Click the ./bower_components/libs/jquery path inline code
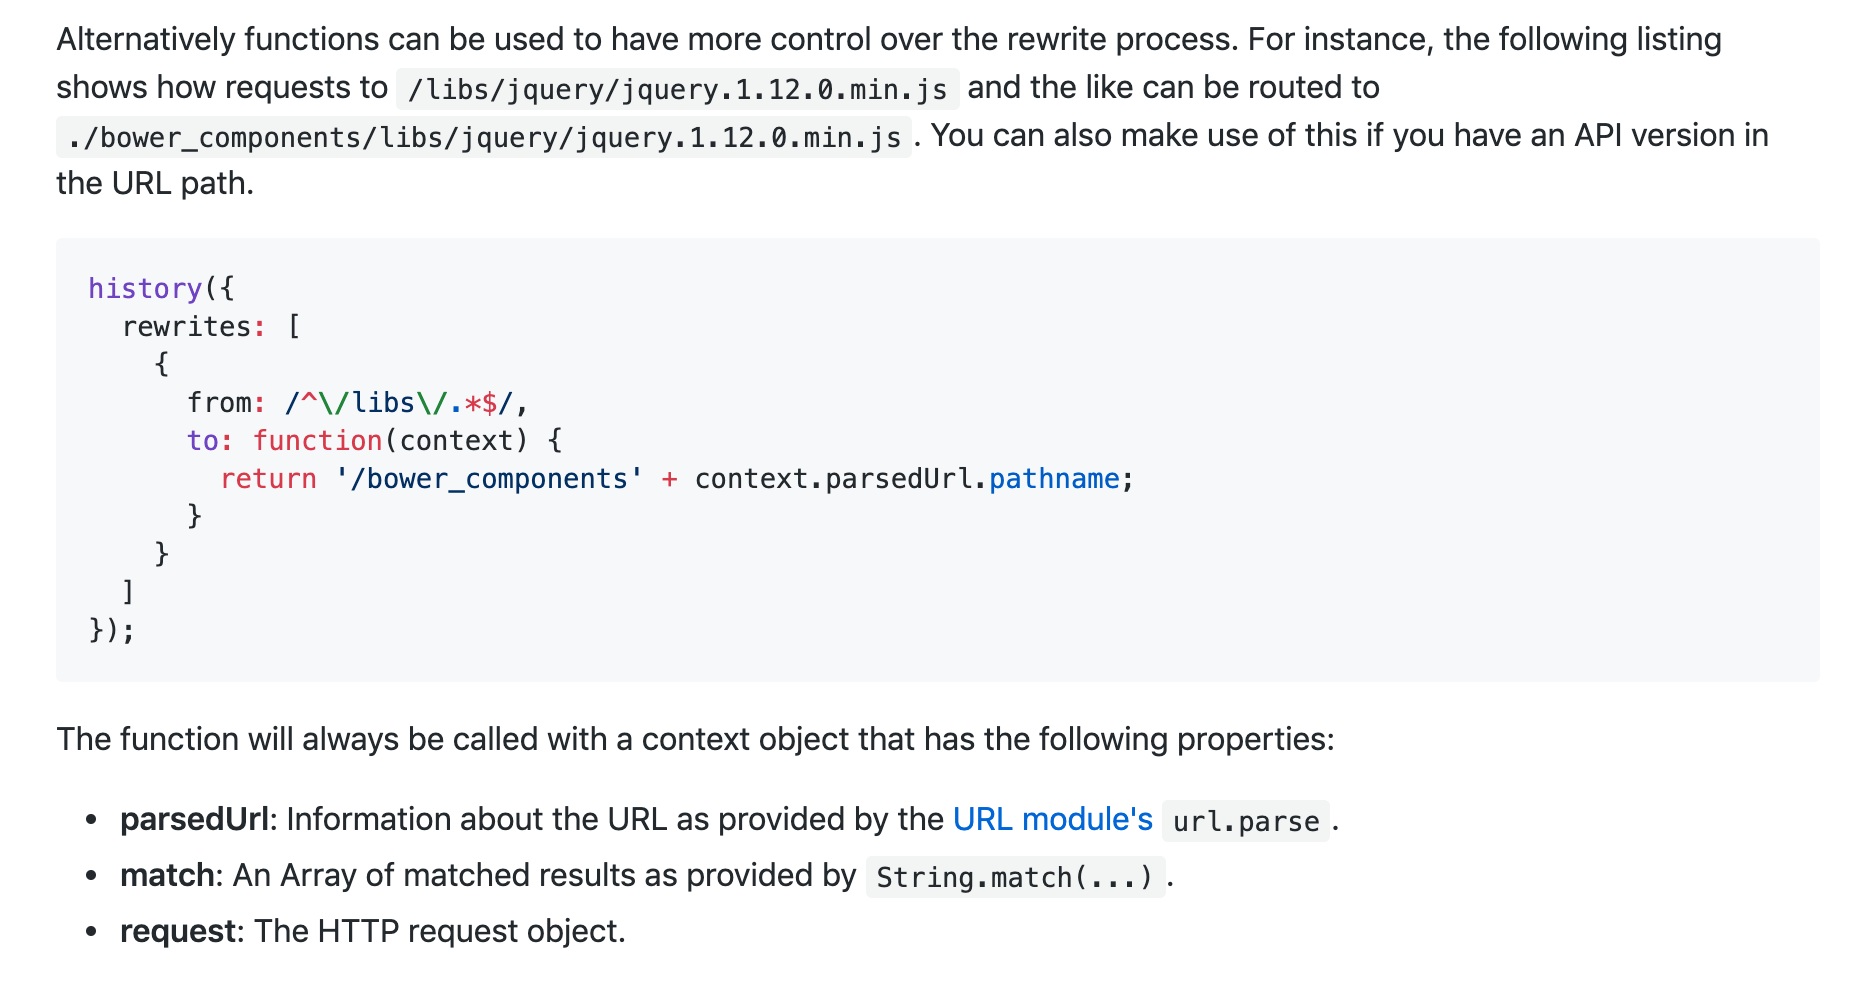1876x994 pixels. pos(484,138)
